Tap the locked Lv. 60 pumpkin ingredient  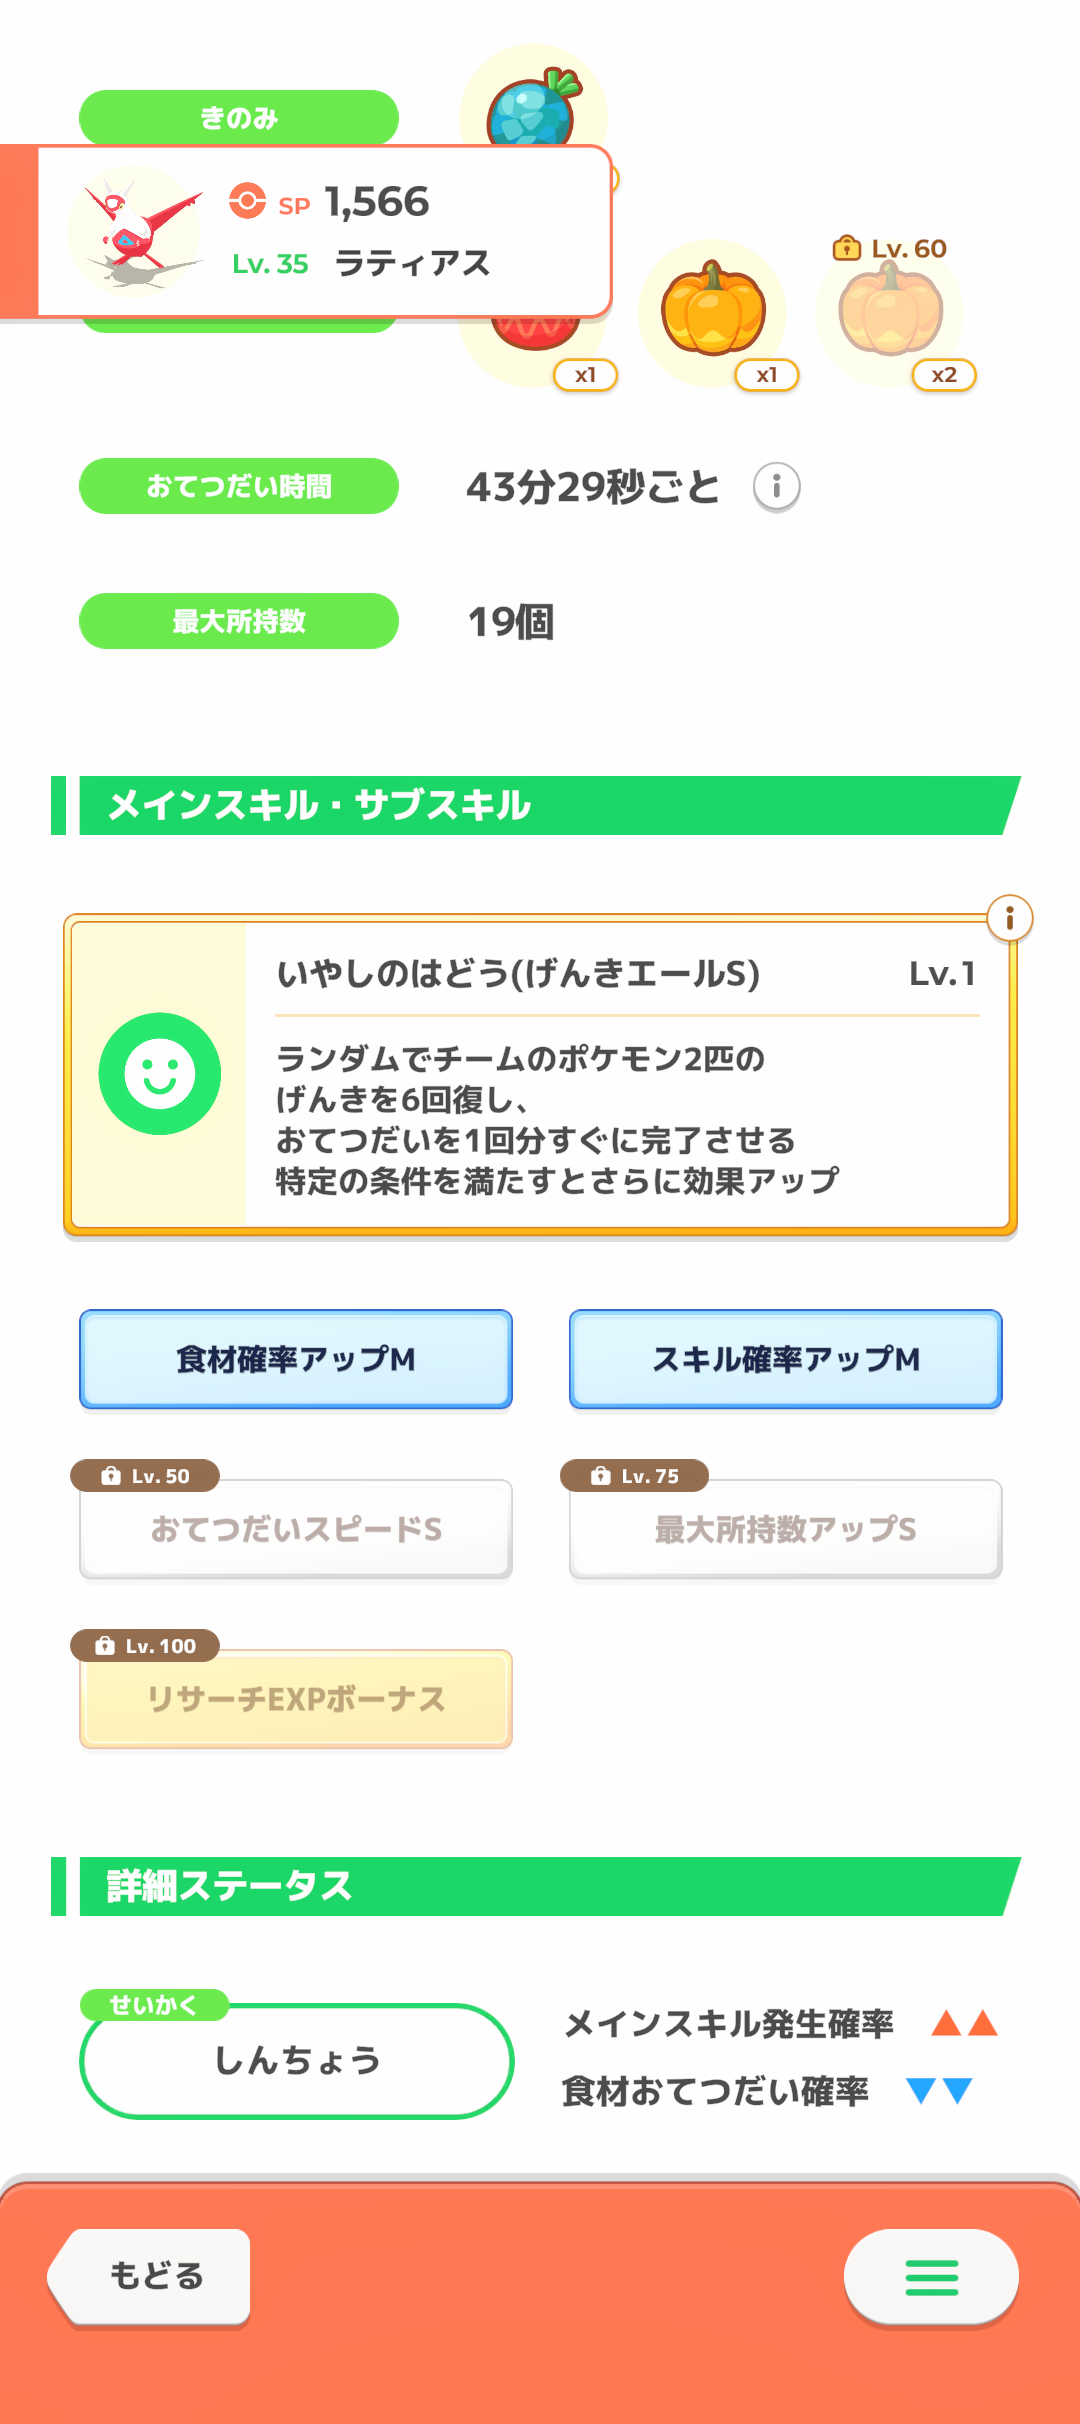pyautogui.click(x=890, y=312)
